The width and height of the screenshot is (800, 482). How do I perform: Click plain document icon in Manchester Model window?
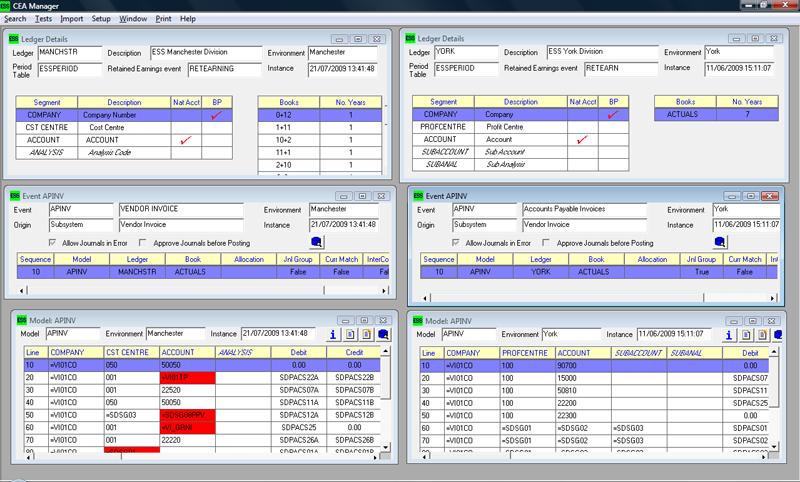coord(350,335)
